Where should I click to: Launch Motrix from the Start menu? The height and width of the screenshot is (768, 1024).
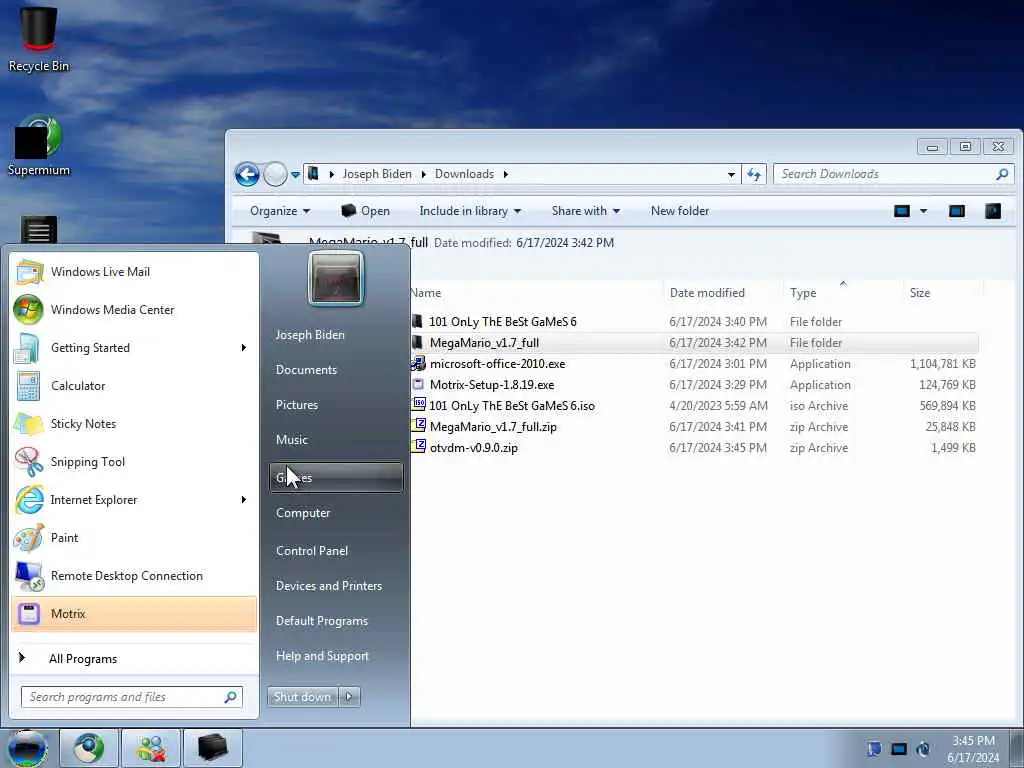[x=135, y=614]
